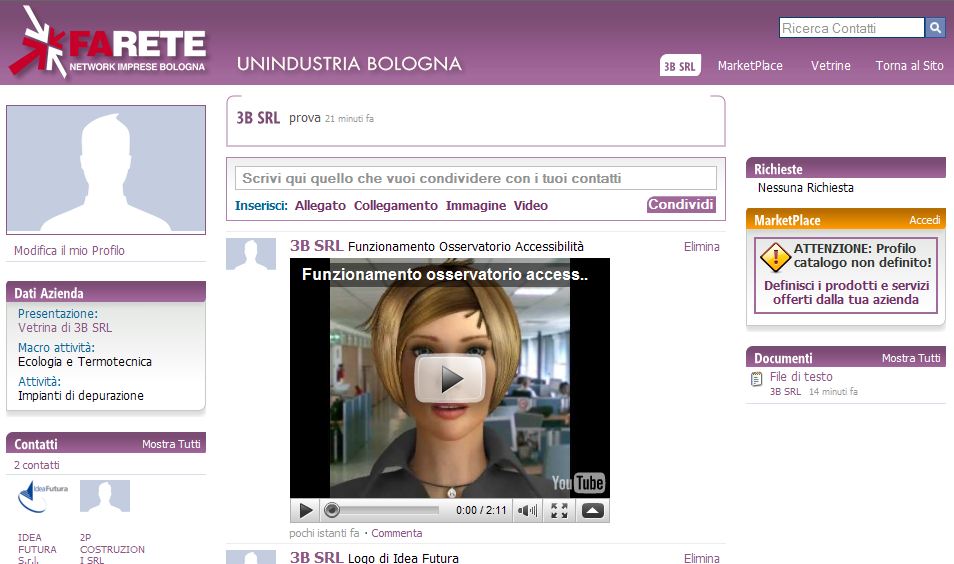
Task: Click the avatar beside the Funzionamento Osservatorio post
Action: [x=251, y=254]
